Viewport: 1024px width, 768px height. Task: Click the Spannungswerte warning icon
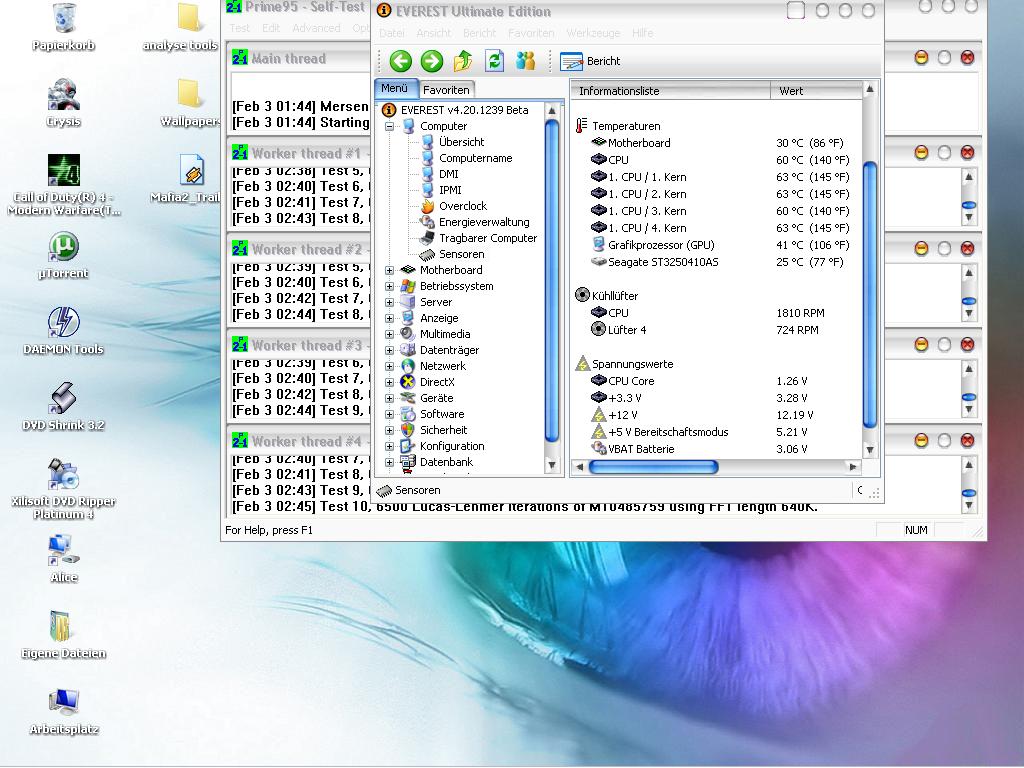click(x=582, y=363)
